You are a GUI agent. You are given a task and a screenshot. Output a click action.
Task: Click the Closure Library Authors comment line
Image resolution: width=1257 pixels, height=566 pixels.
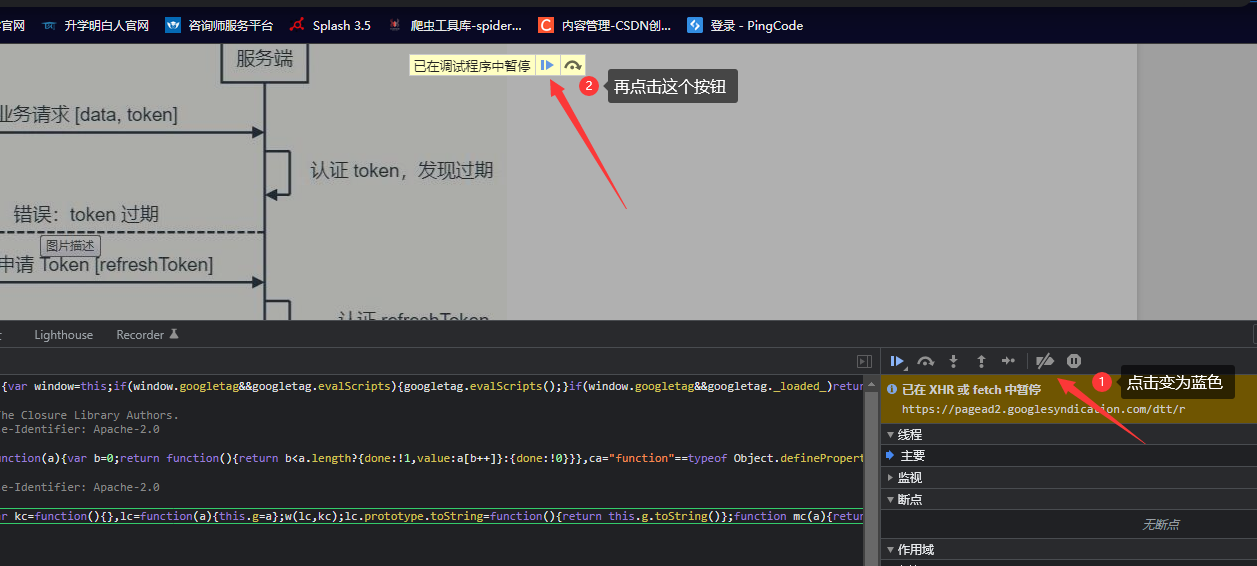pos(90,415)
